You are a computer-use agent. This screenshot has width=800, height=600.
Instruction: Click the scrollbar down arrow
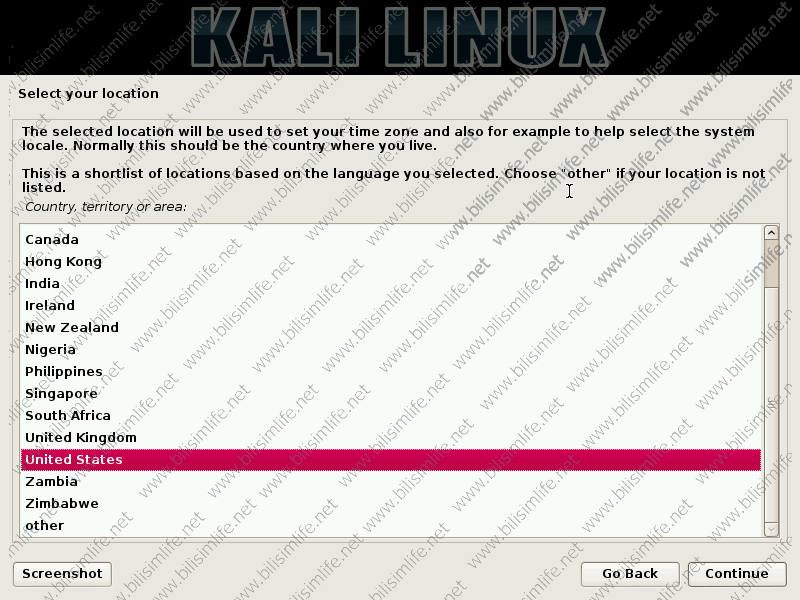pos(771,529)
